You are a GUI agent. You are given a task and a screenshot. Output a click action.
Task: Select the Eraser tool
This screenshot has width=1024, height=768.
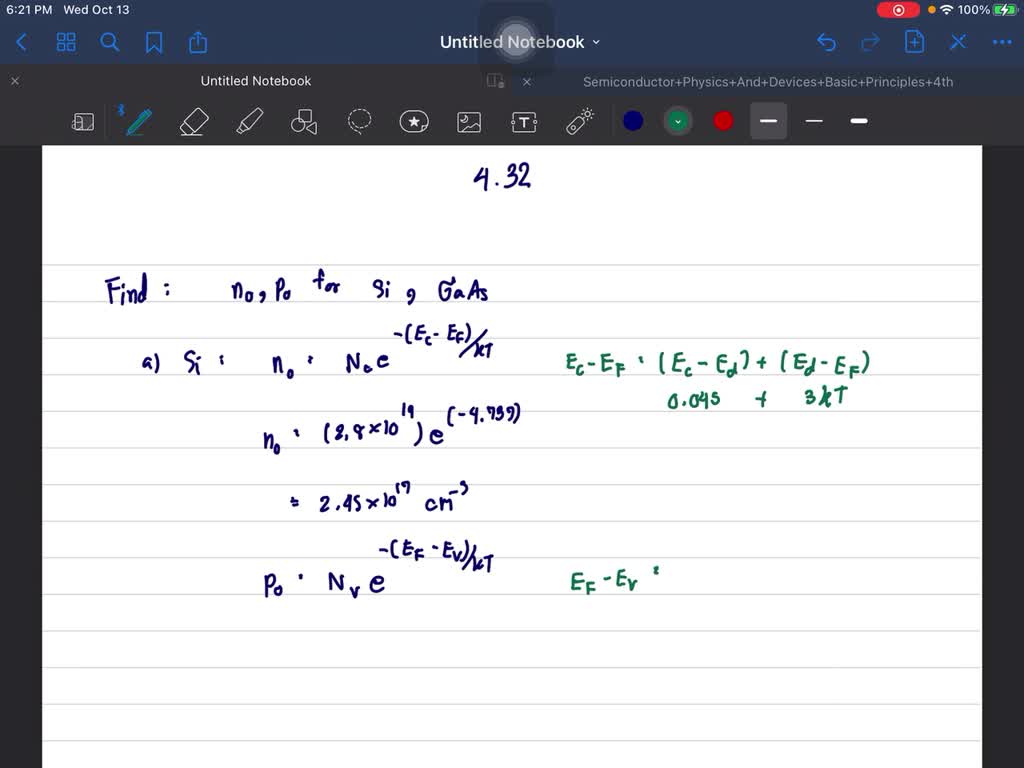(193, 121)
